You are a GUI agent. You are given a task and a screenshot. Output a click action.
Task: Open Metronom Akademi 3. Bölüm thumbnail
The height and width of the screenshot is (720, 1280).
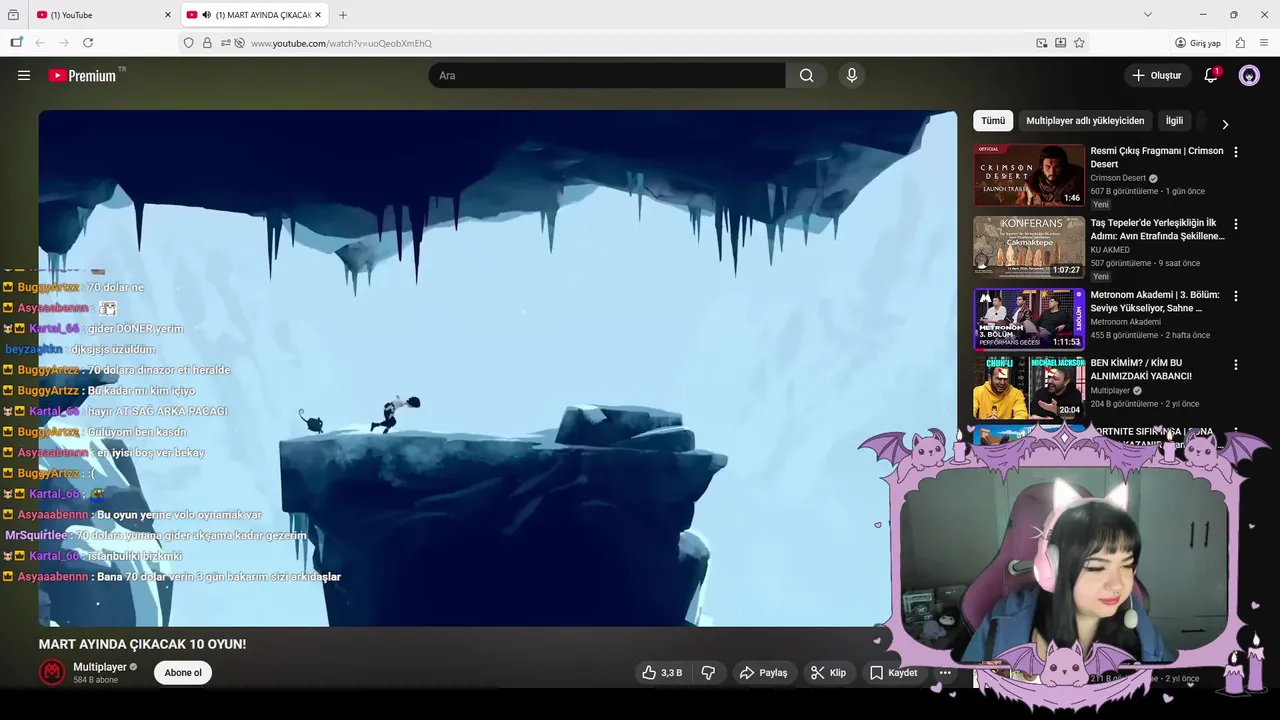1029,319
